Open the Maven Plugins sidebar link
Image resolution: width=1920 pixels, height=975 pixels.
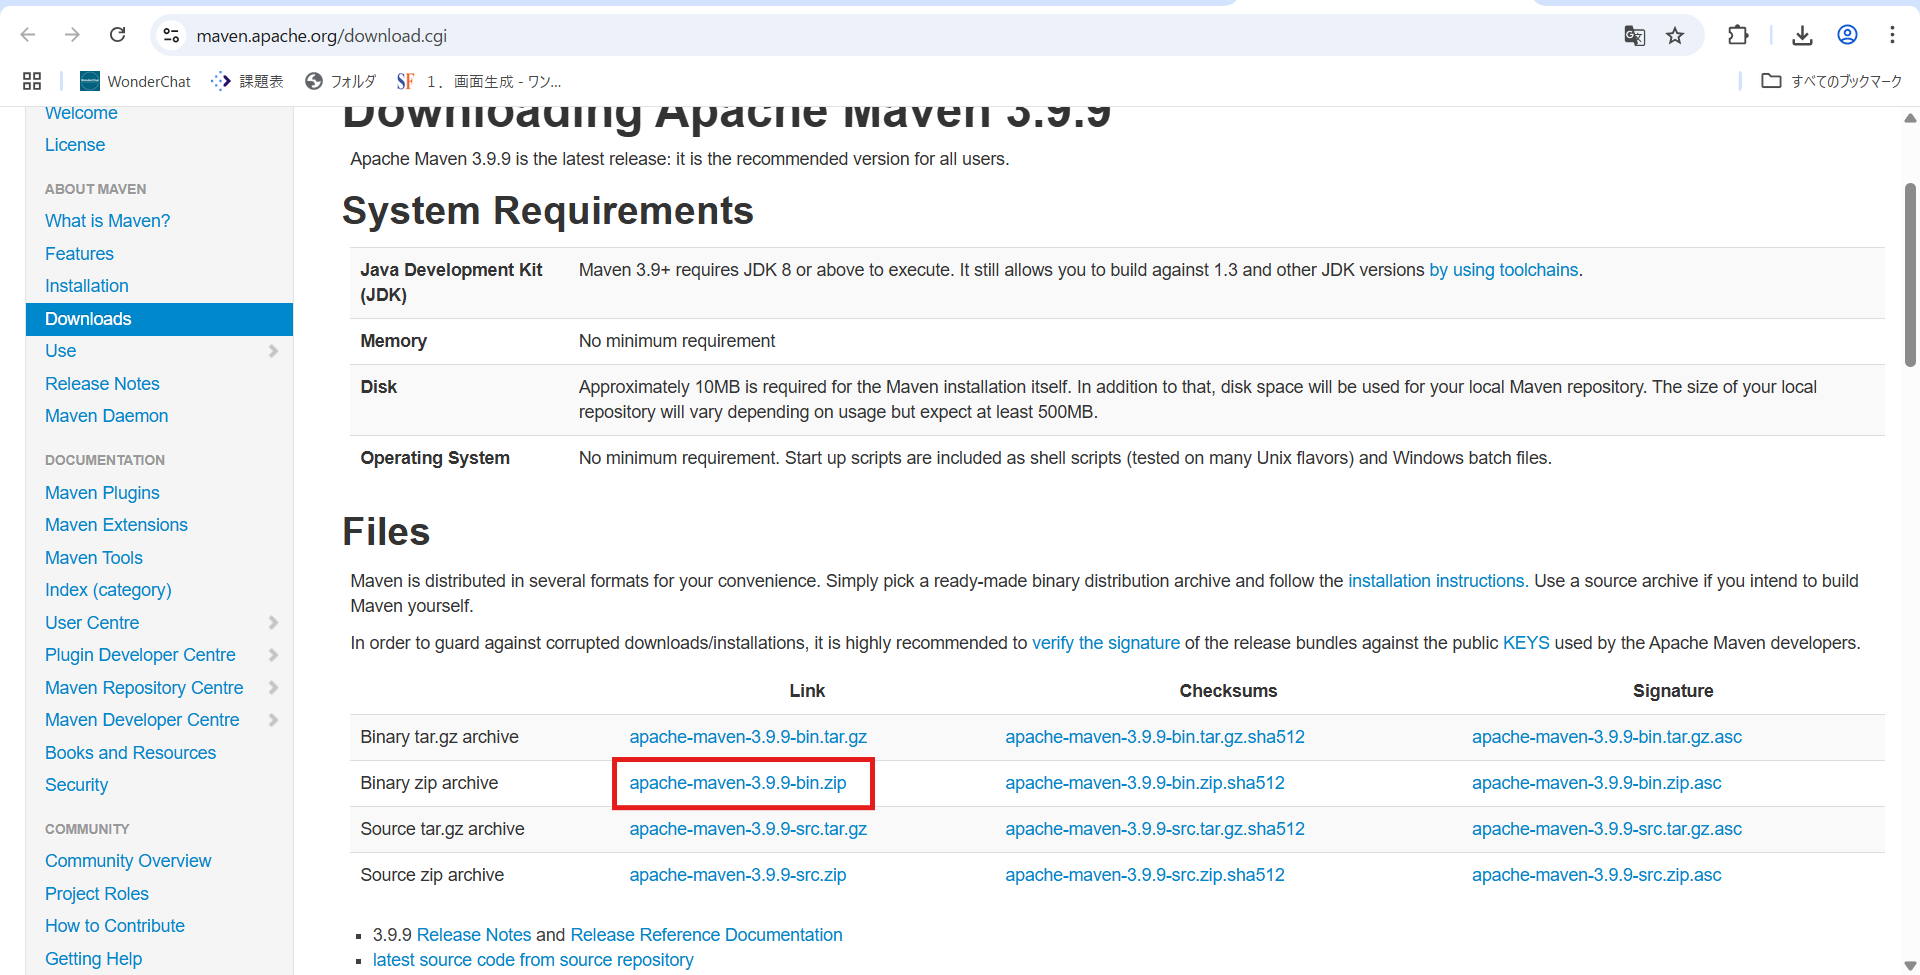[x=102, y=493]
